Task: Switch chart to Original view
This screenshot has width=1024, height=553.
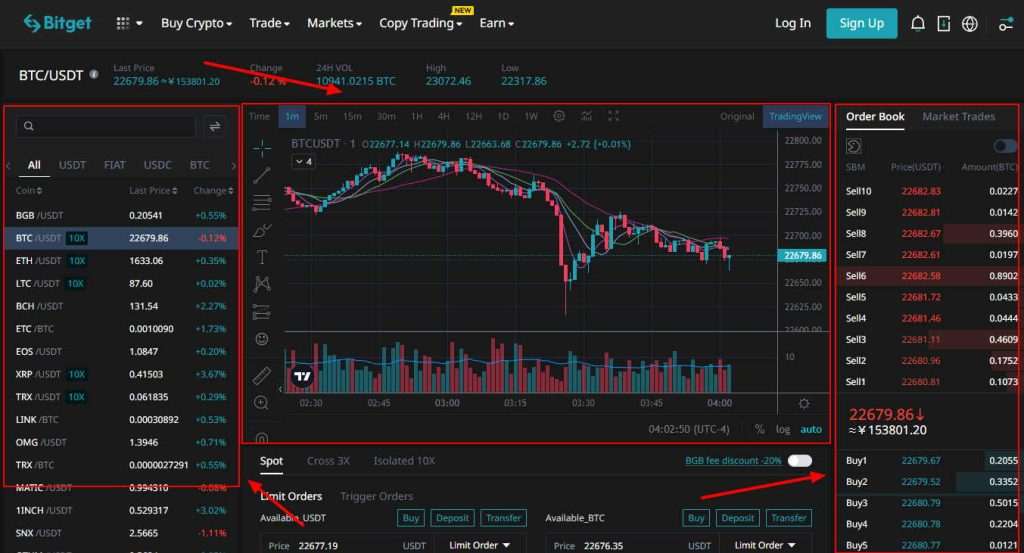Action: (x=737, y=116)
